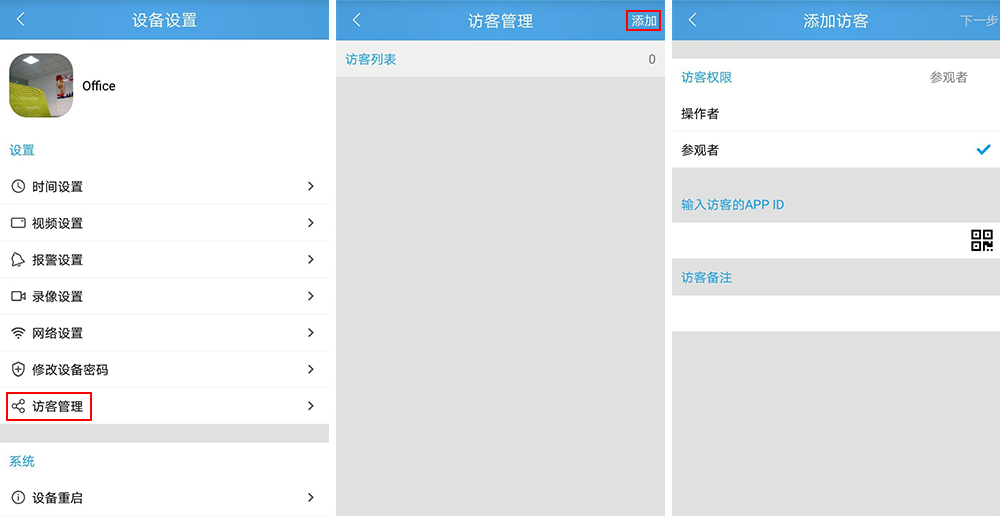Click the 访客备注 input field
Screen dimensions: 1000x516
pos(835,313)
